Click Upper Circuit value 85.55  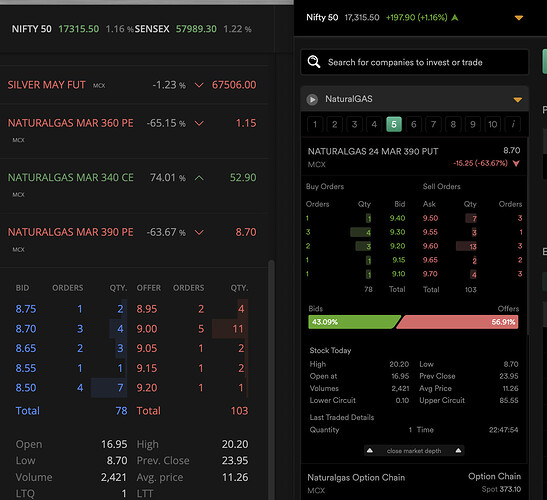point(509,400)
